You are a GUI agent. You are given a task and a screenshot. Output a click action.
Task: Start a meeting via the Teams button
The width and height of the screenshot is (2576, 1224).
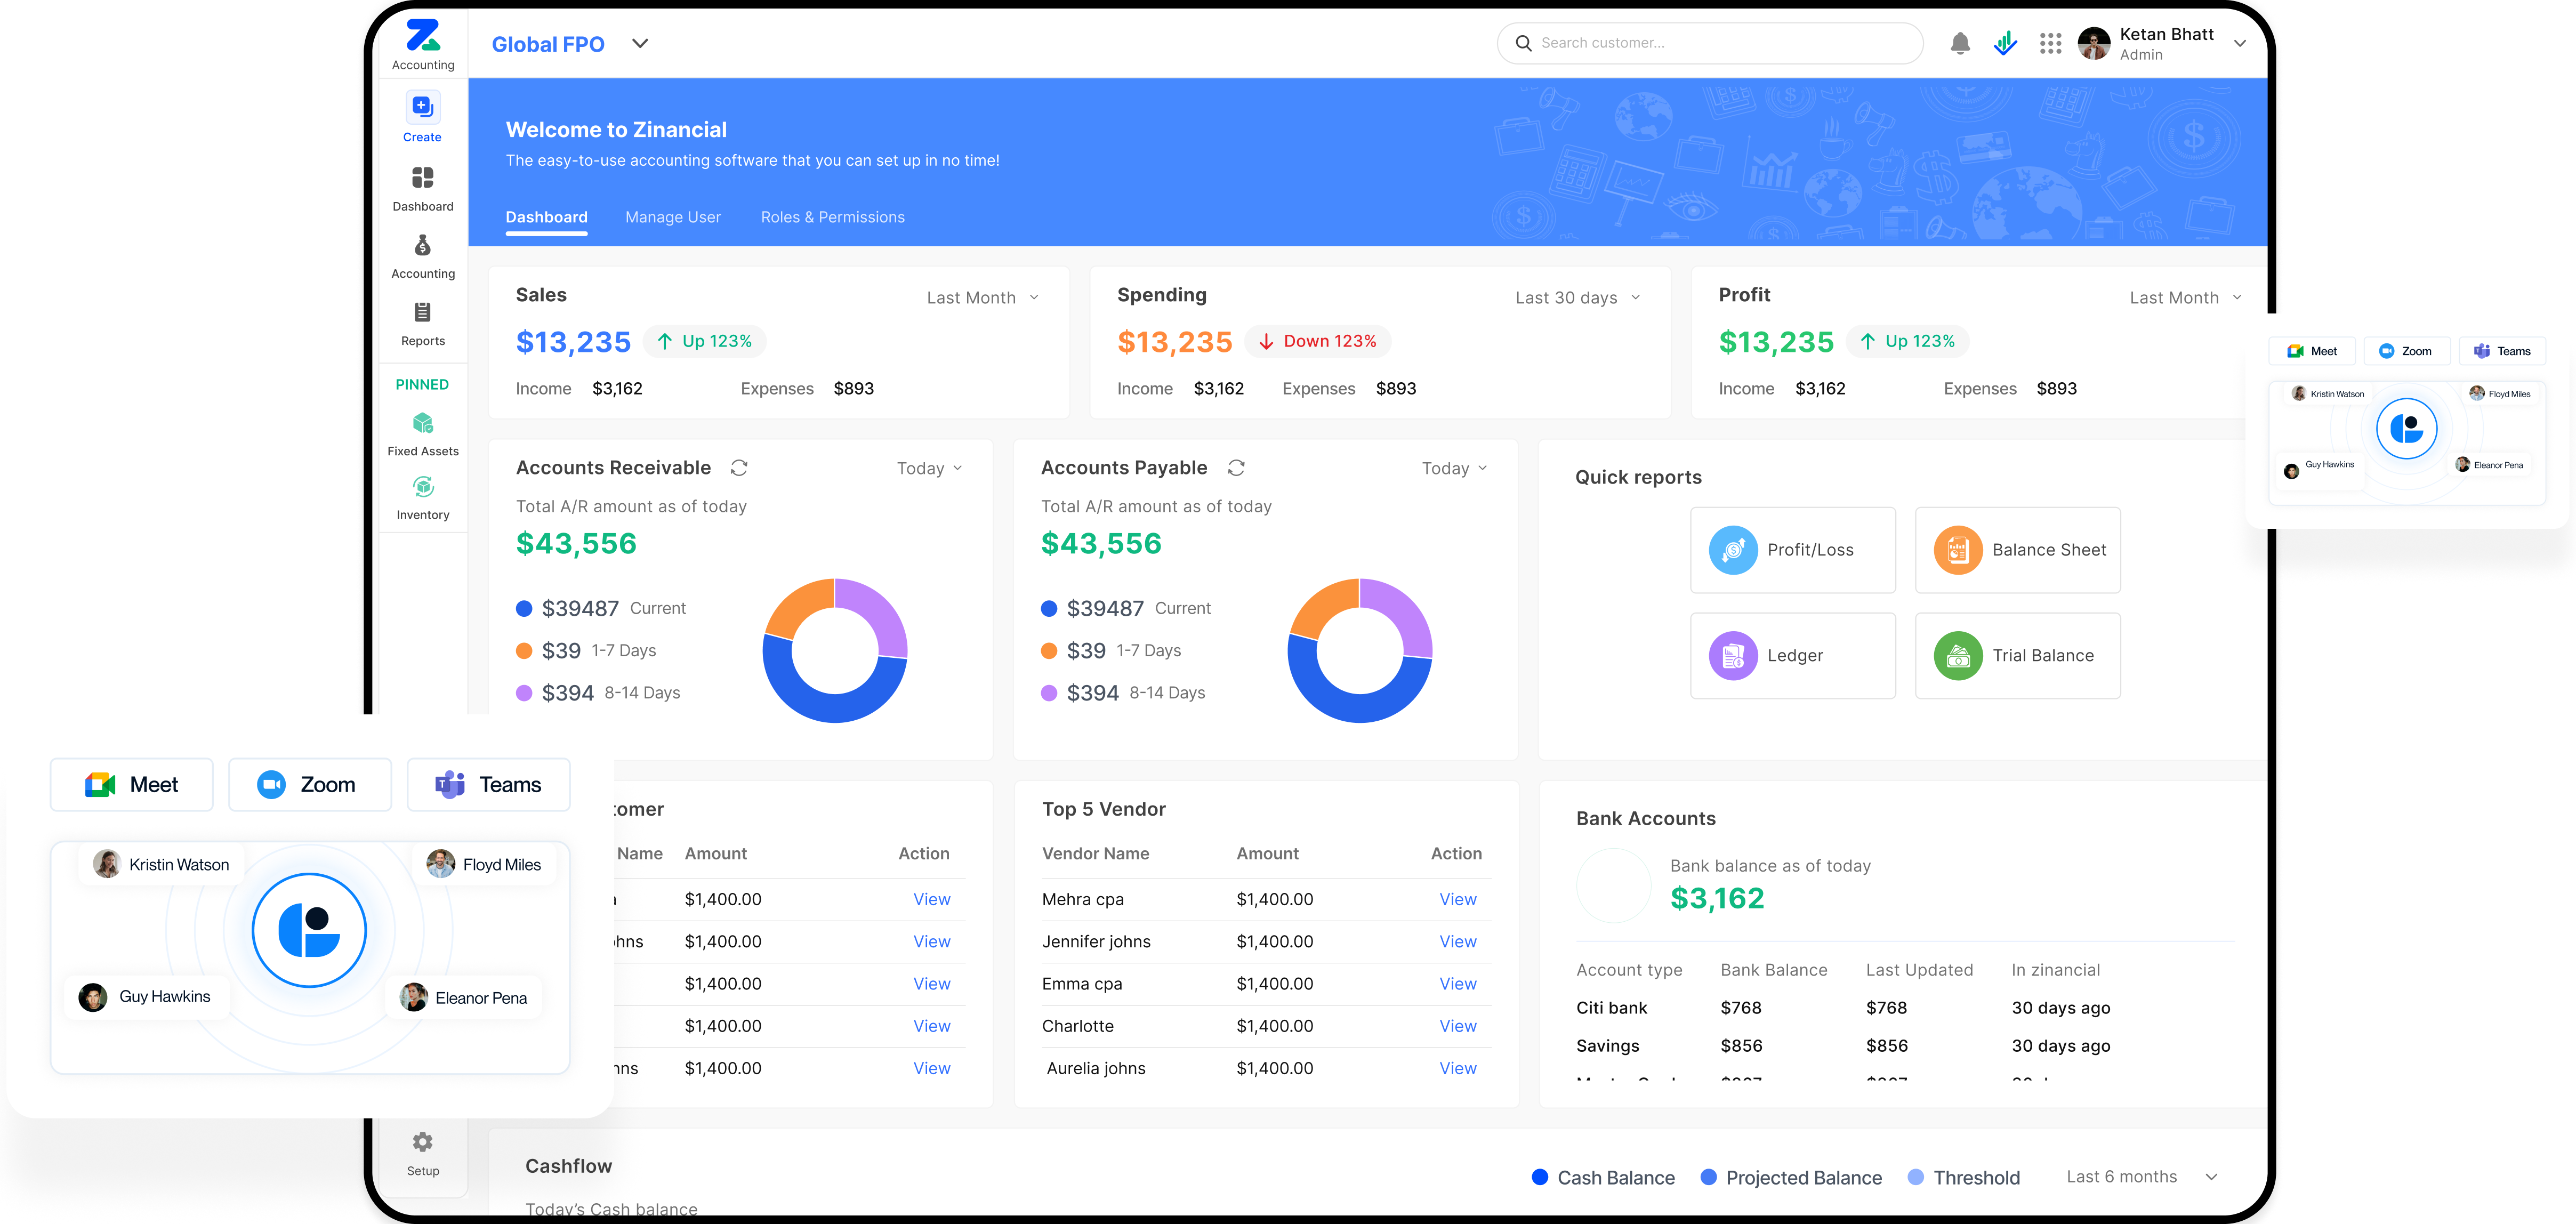coord(488,784)
